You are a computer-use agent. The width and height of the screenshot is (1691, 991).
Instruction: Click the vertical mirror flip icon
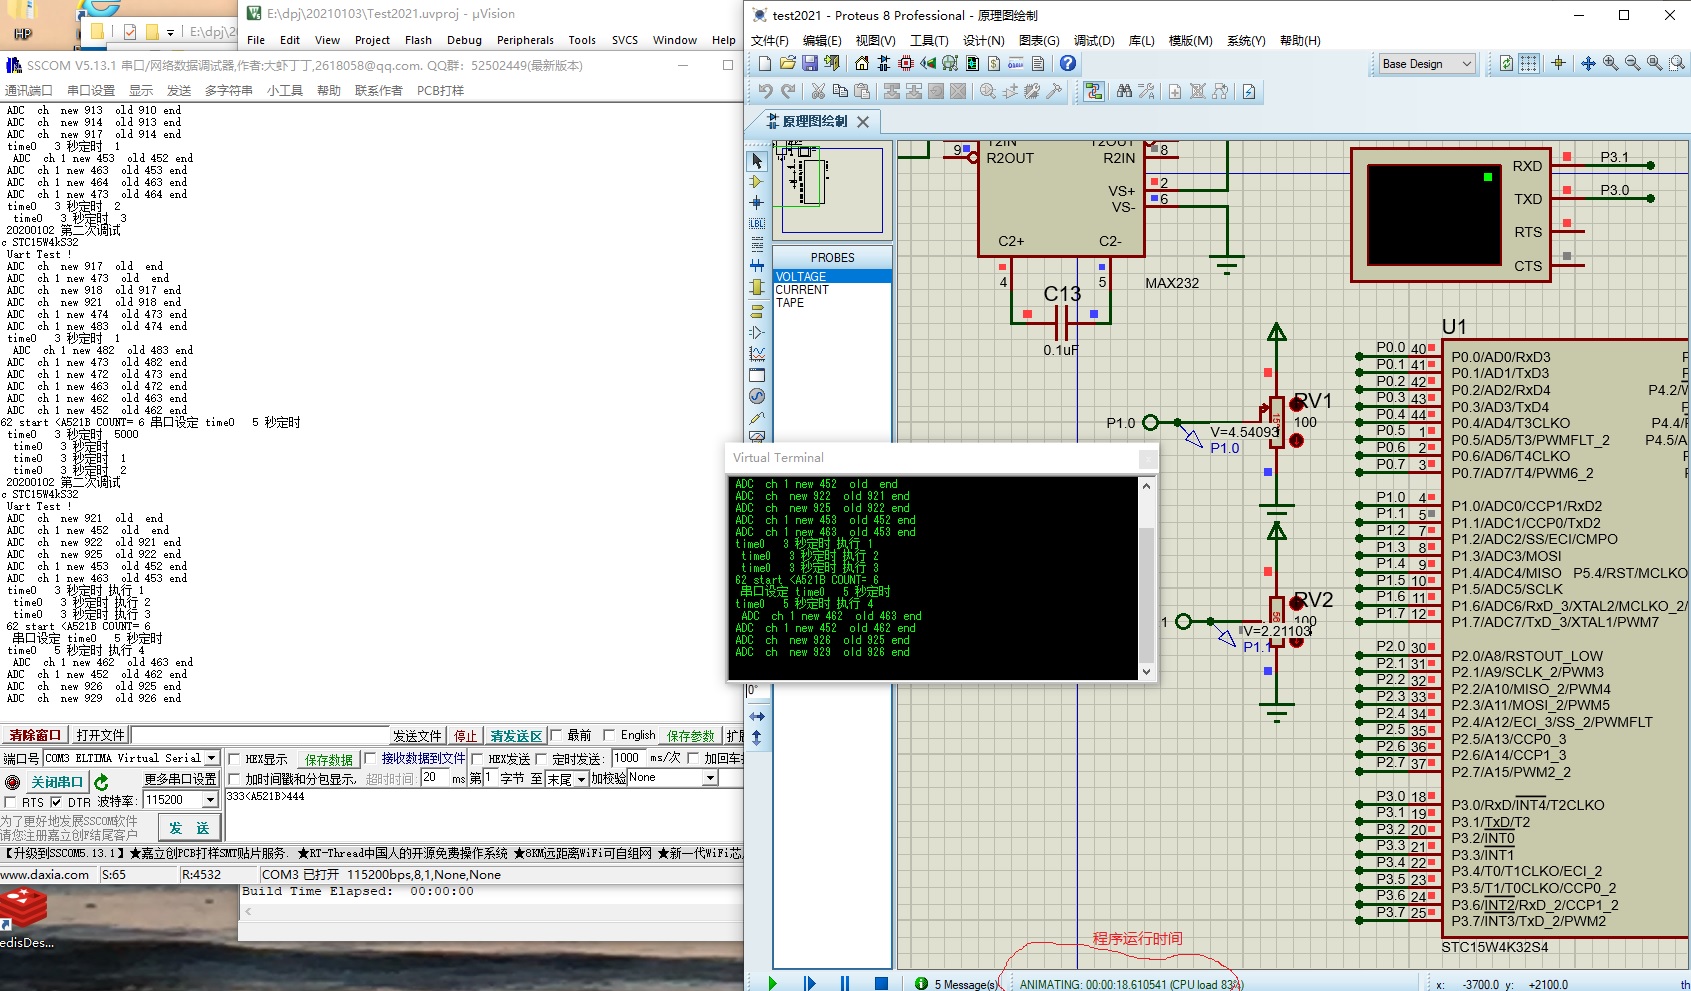click(757, 738)
